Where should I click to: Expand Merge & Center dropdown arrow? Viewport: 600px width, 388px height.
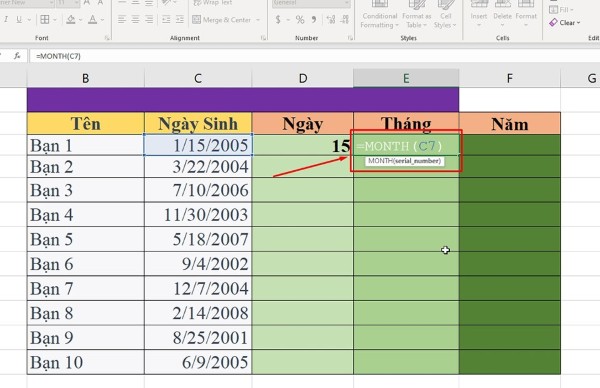(x=258, y=20)
